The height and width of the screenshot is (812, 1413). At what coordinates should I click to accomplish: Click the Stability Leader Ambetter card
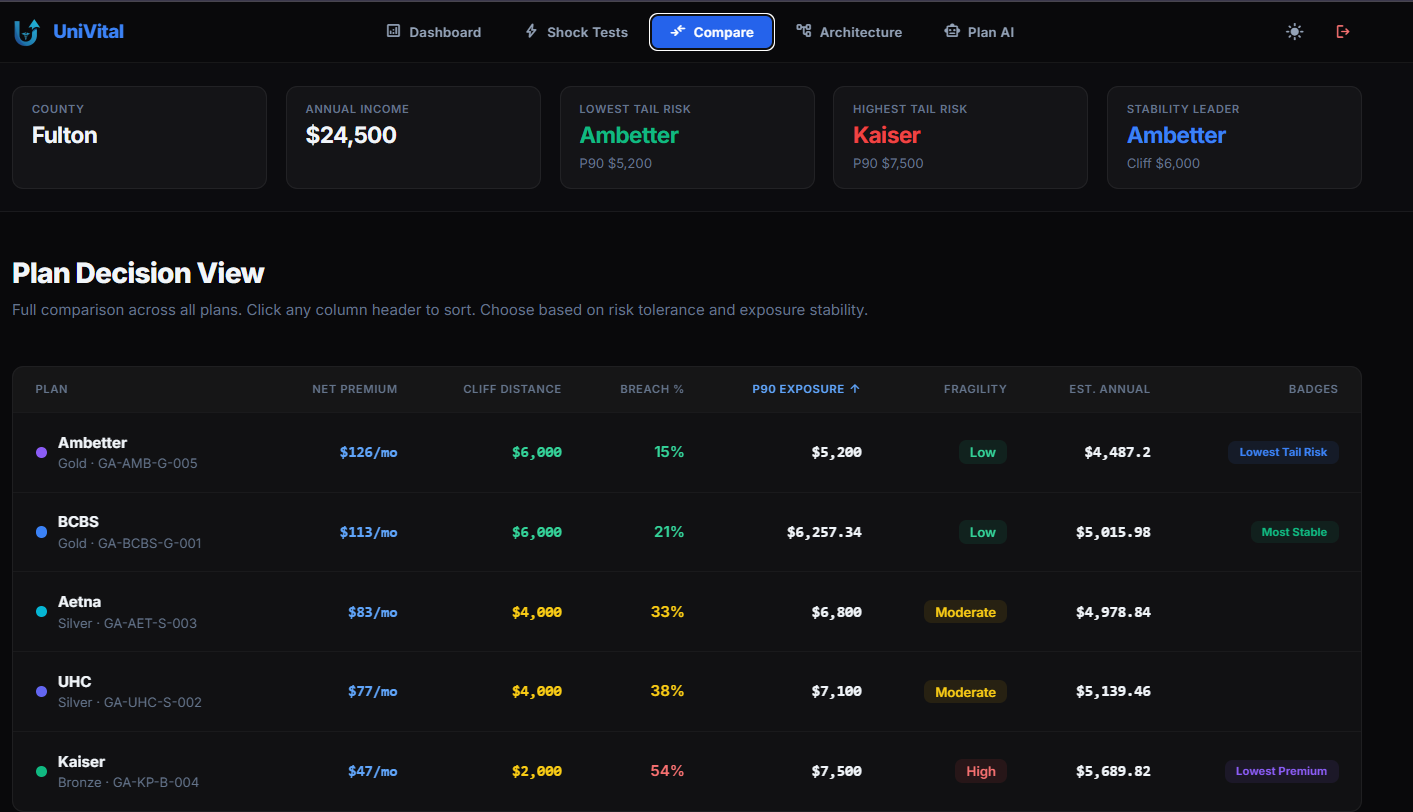pyautogui.click(x=1234, y=137)
